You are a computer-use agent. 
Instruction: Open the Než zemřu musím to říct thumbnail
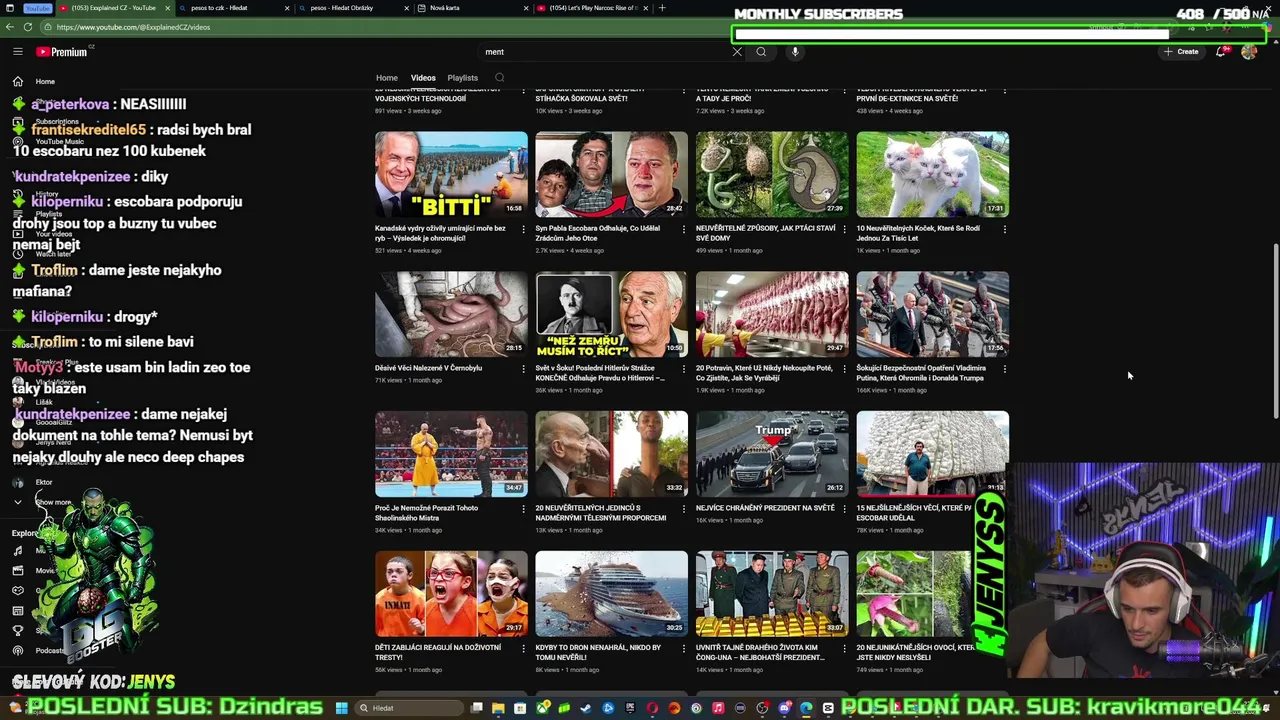click(611, 314)
